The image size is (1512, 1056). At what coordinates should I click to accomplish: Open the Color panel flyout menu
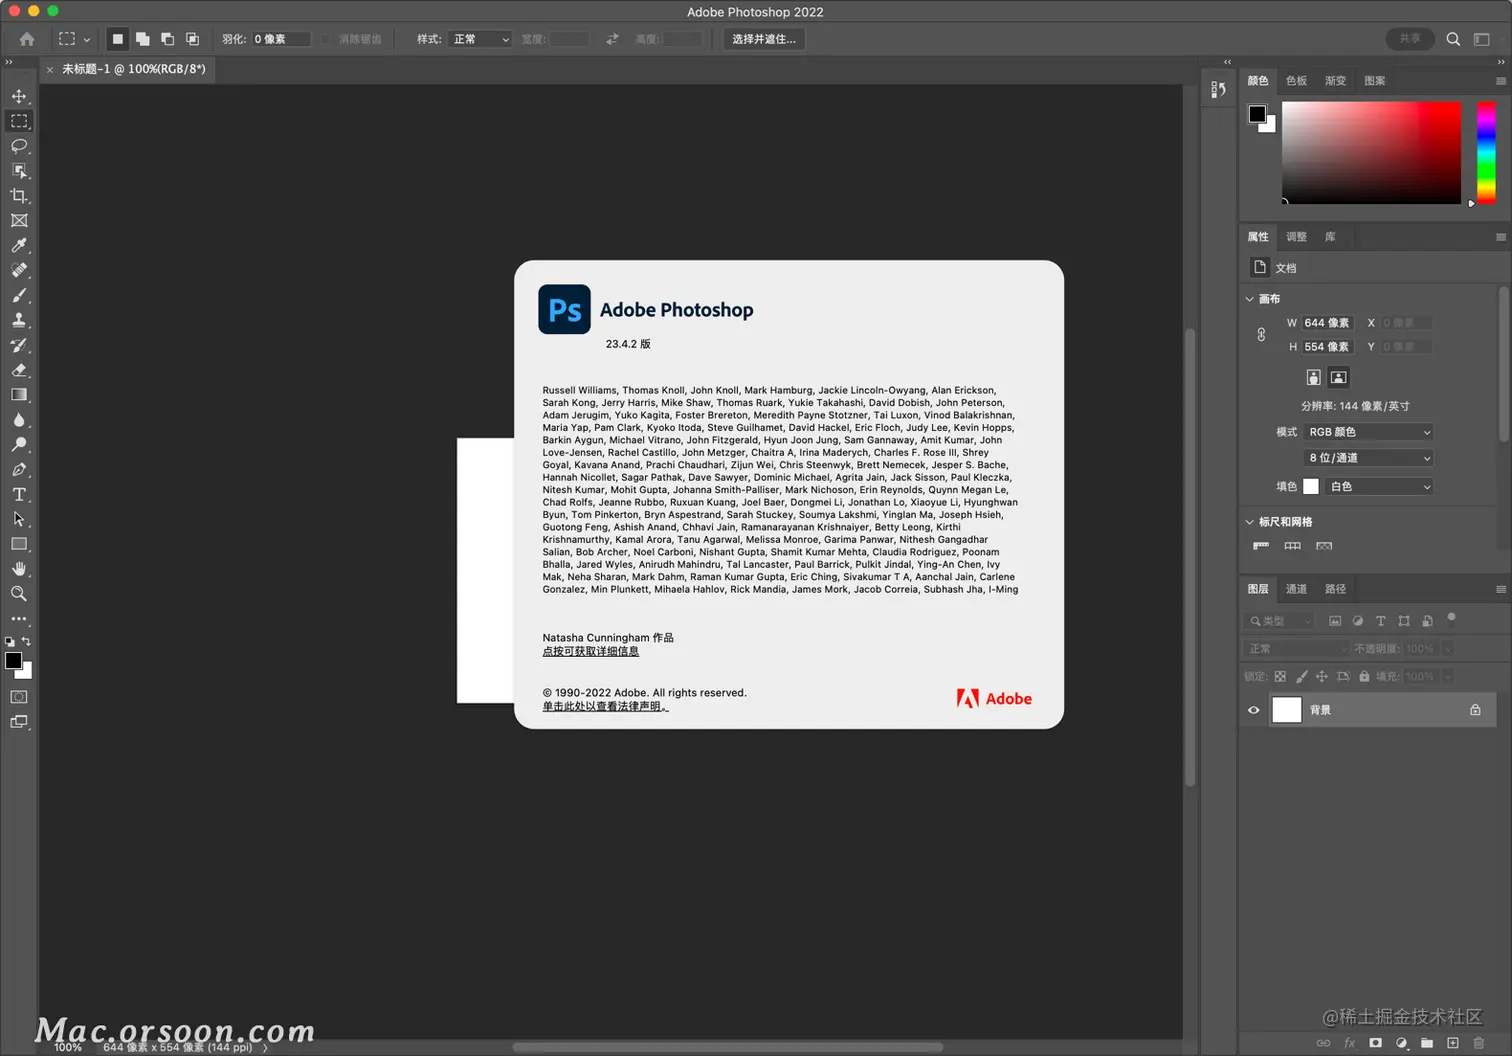1500,81
